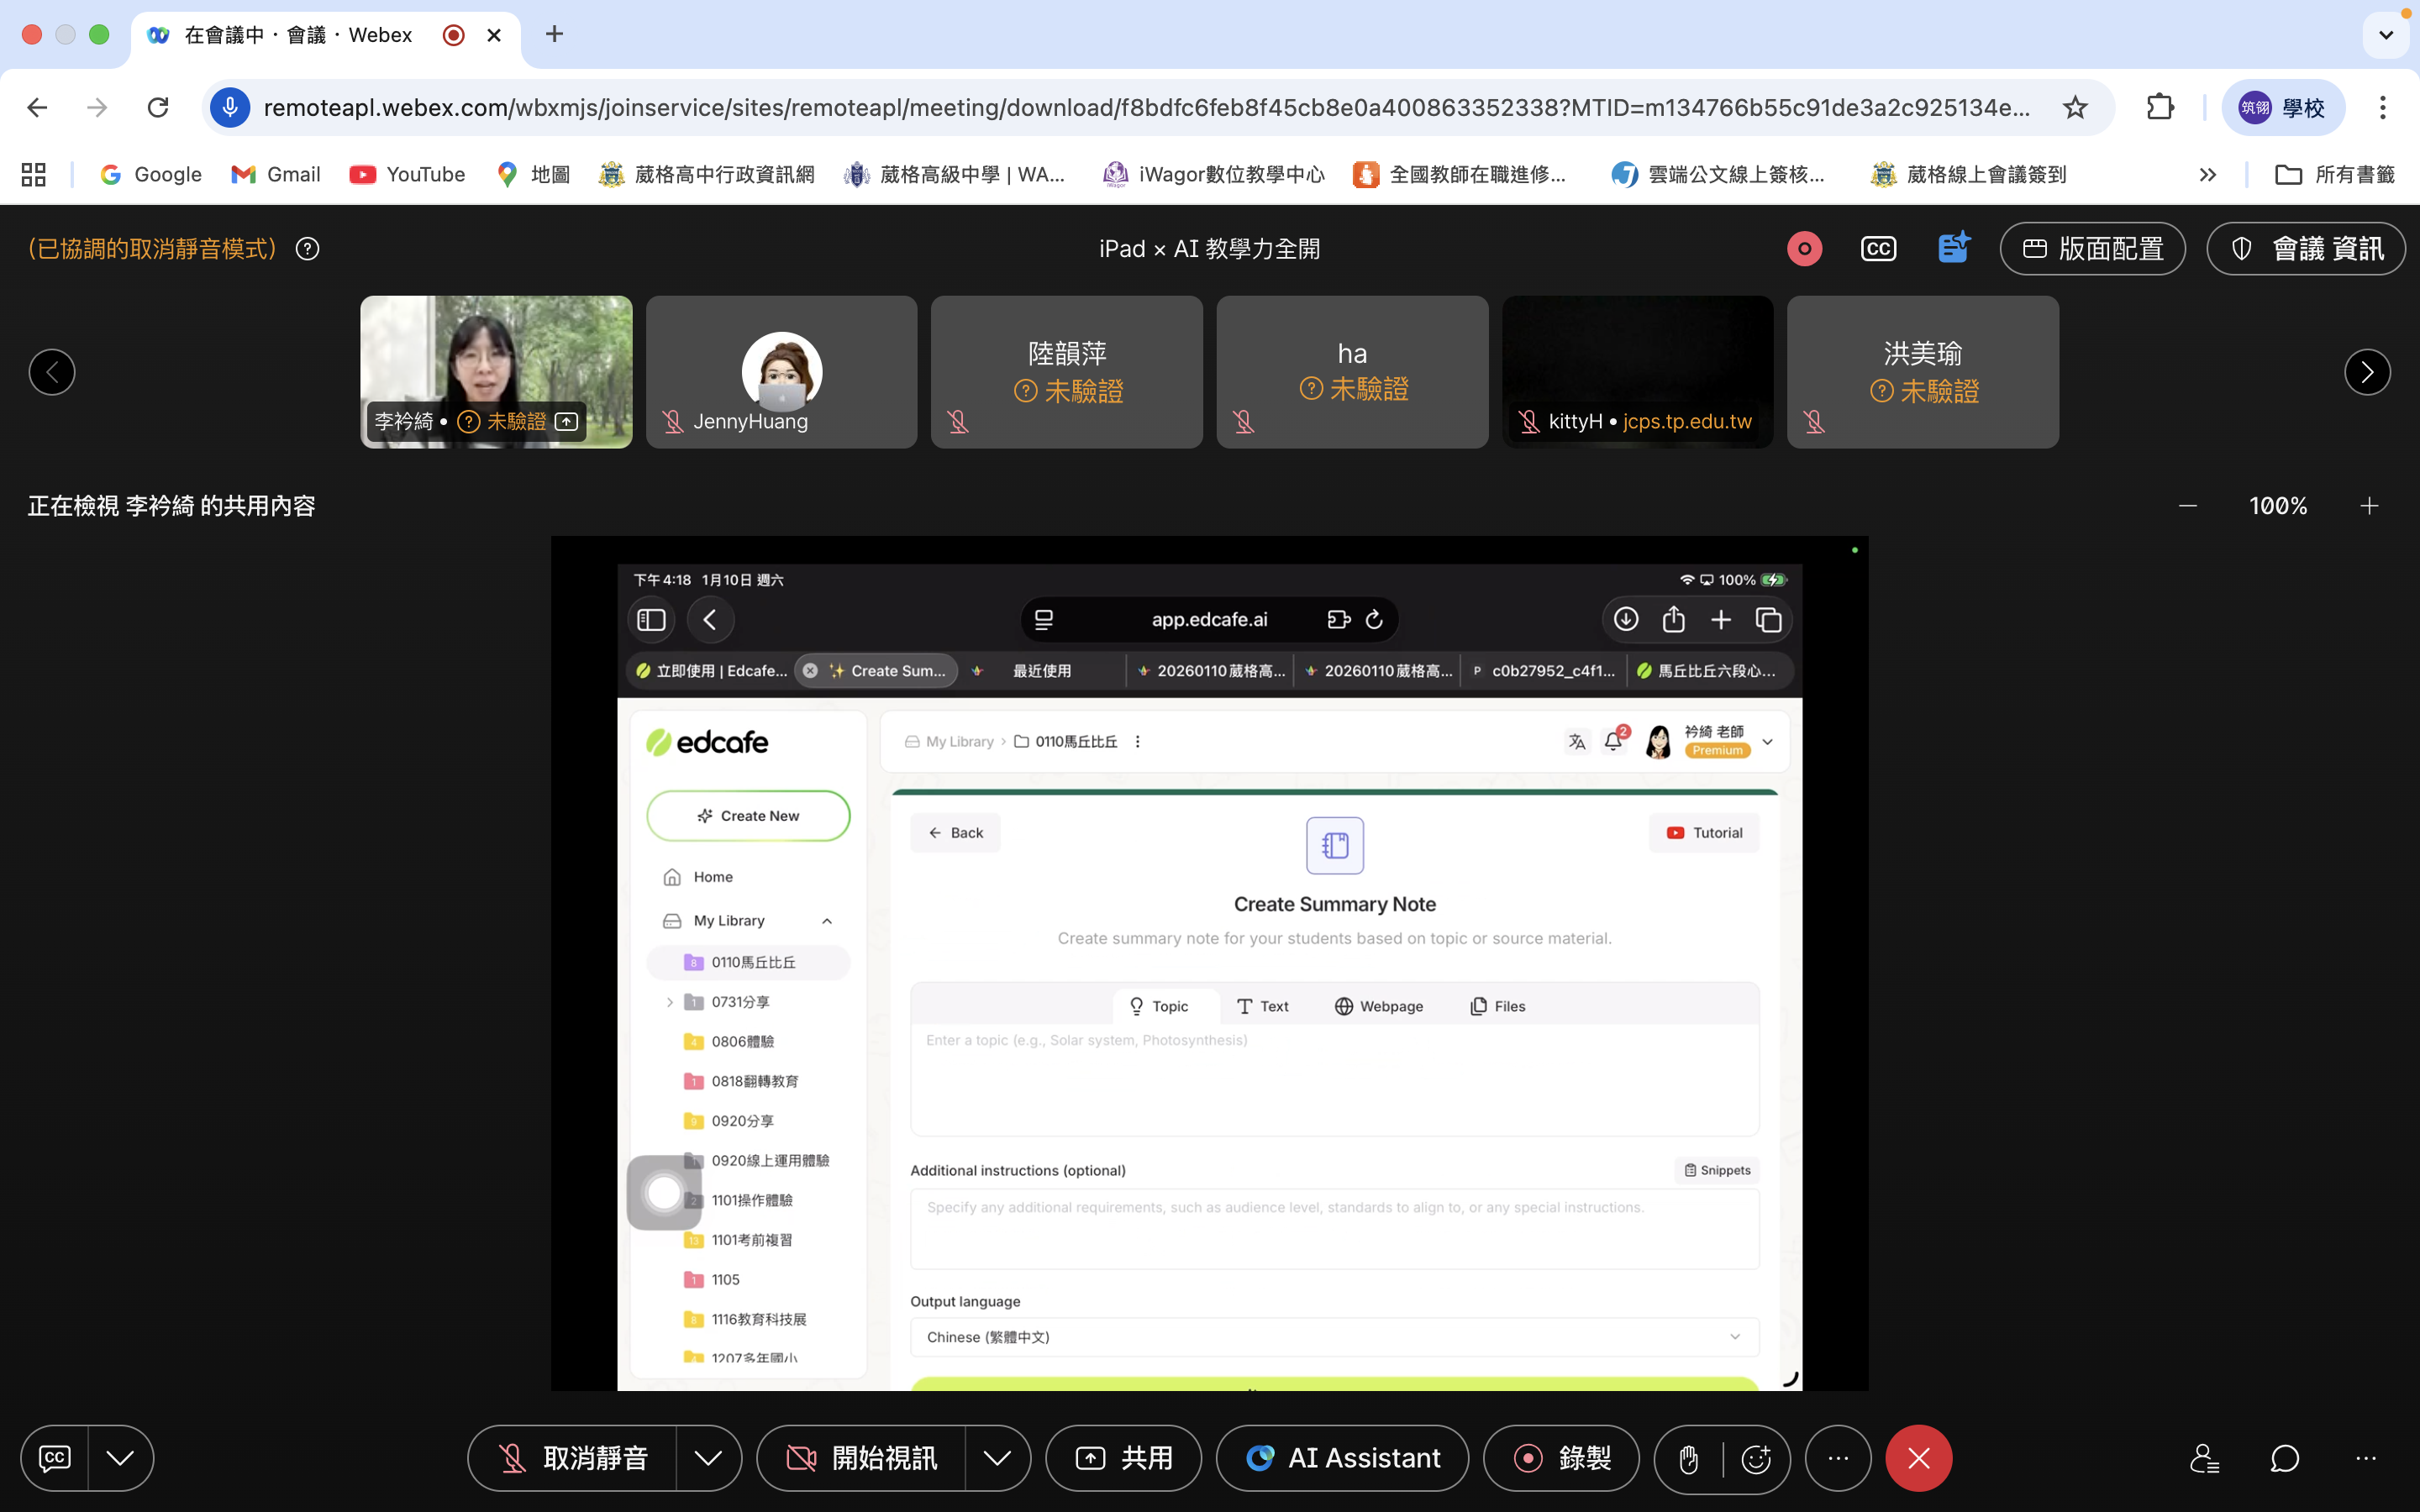Expand caption options arrow at bottom left
The width and height of the screenshot is (2420, 1512).
(x=120, y=1459)
